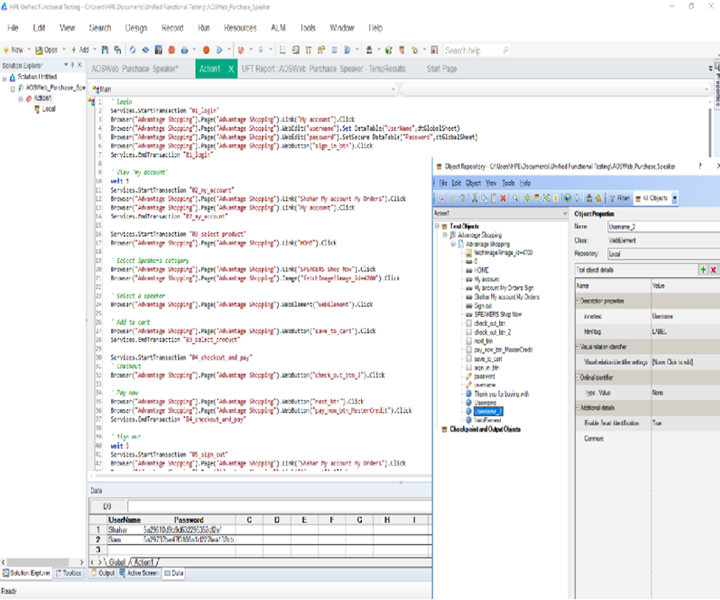Click the Object Repository help question mark
Viewport: 720px width, 600px height.
point(700,166)
